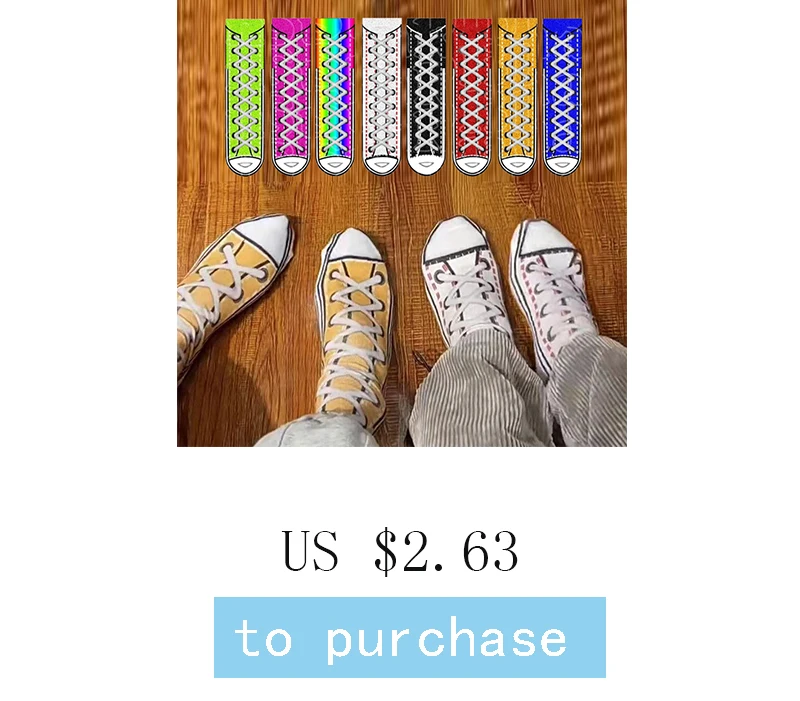This screenshot has height=701, width=800.
Task: Click the 'to purchase' button
Action: (x=410, y=637)
